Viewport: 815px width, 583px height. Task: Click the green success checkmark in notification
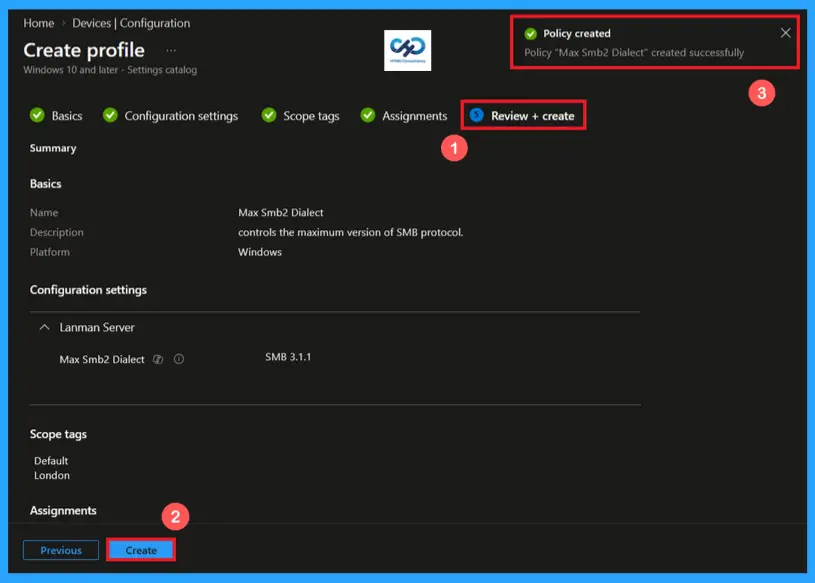[530, 34]
